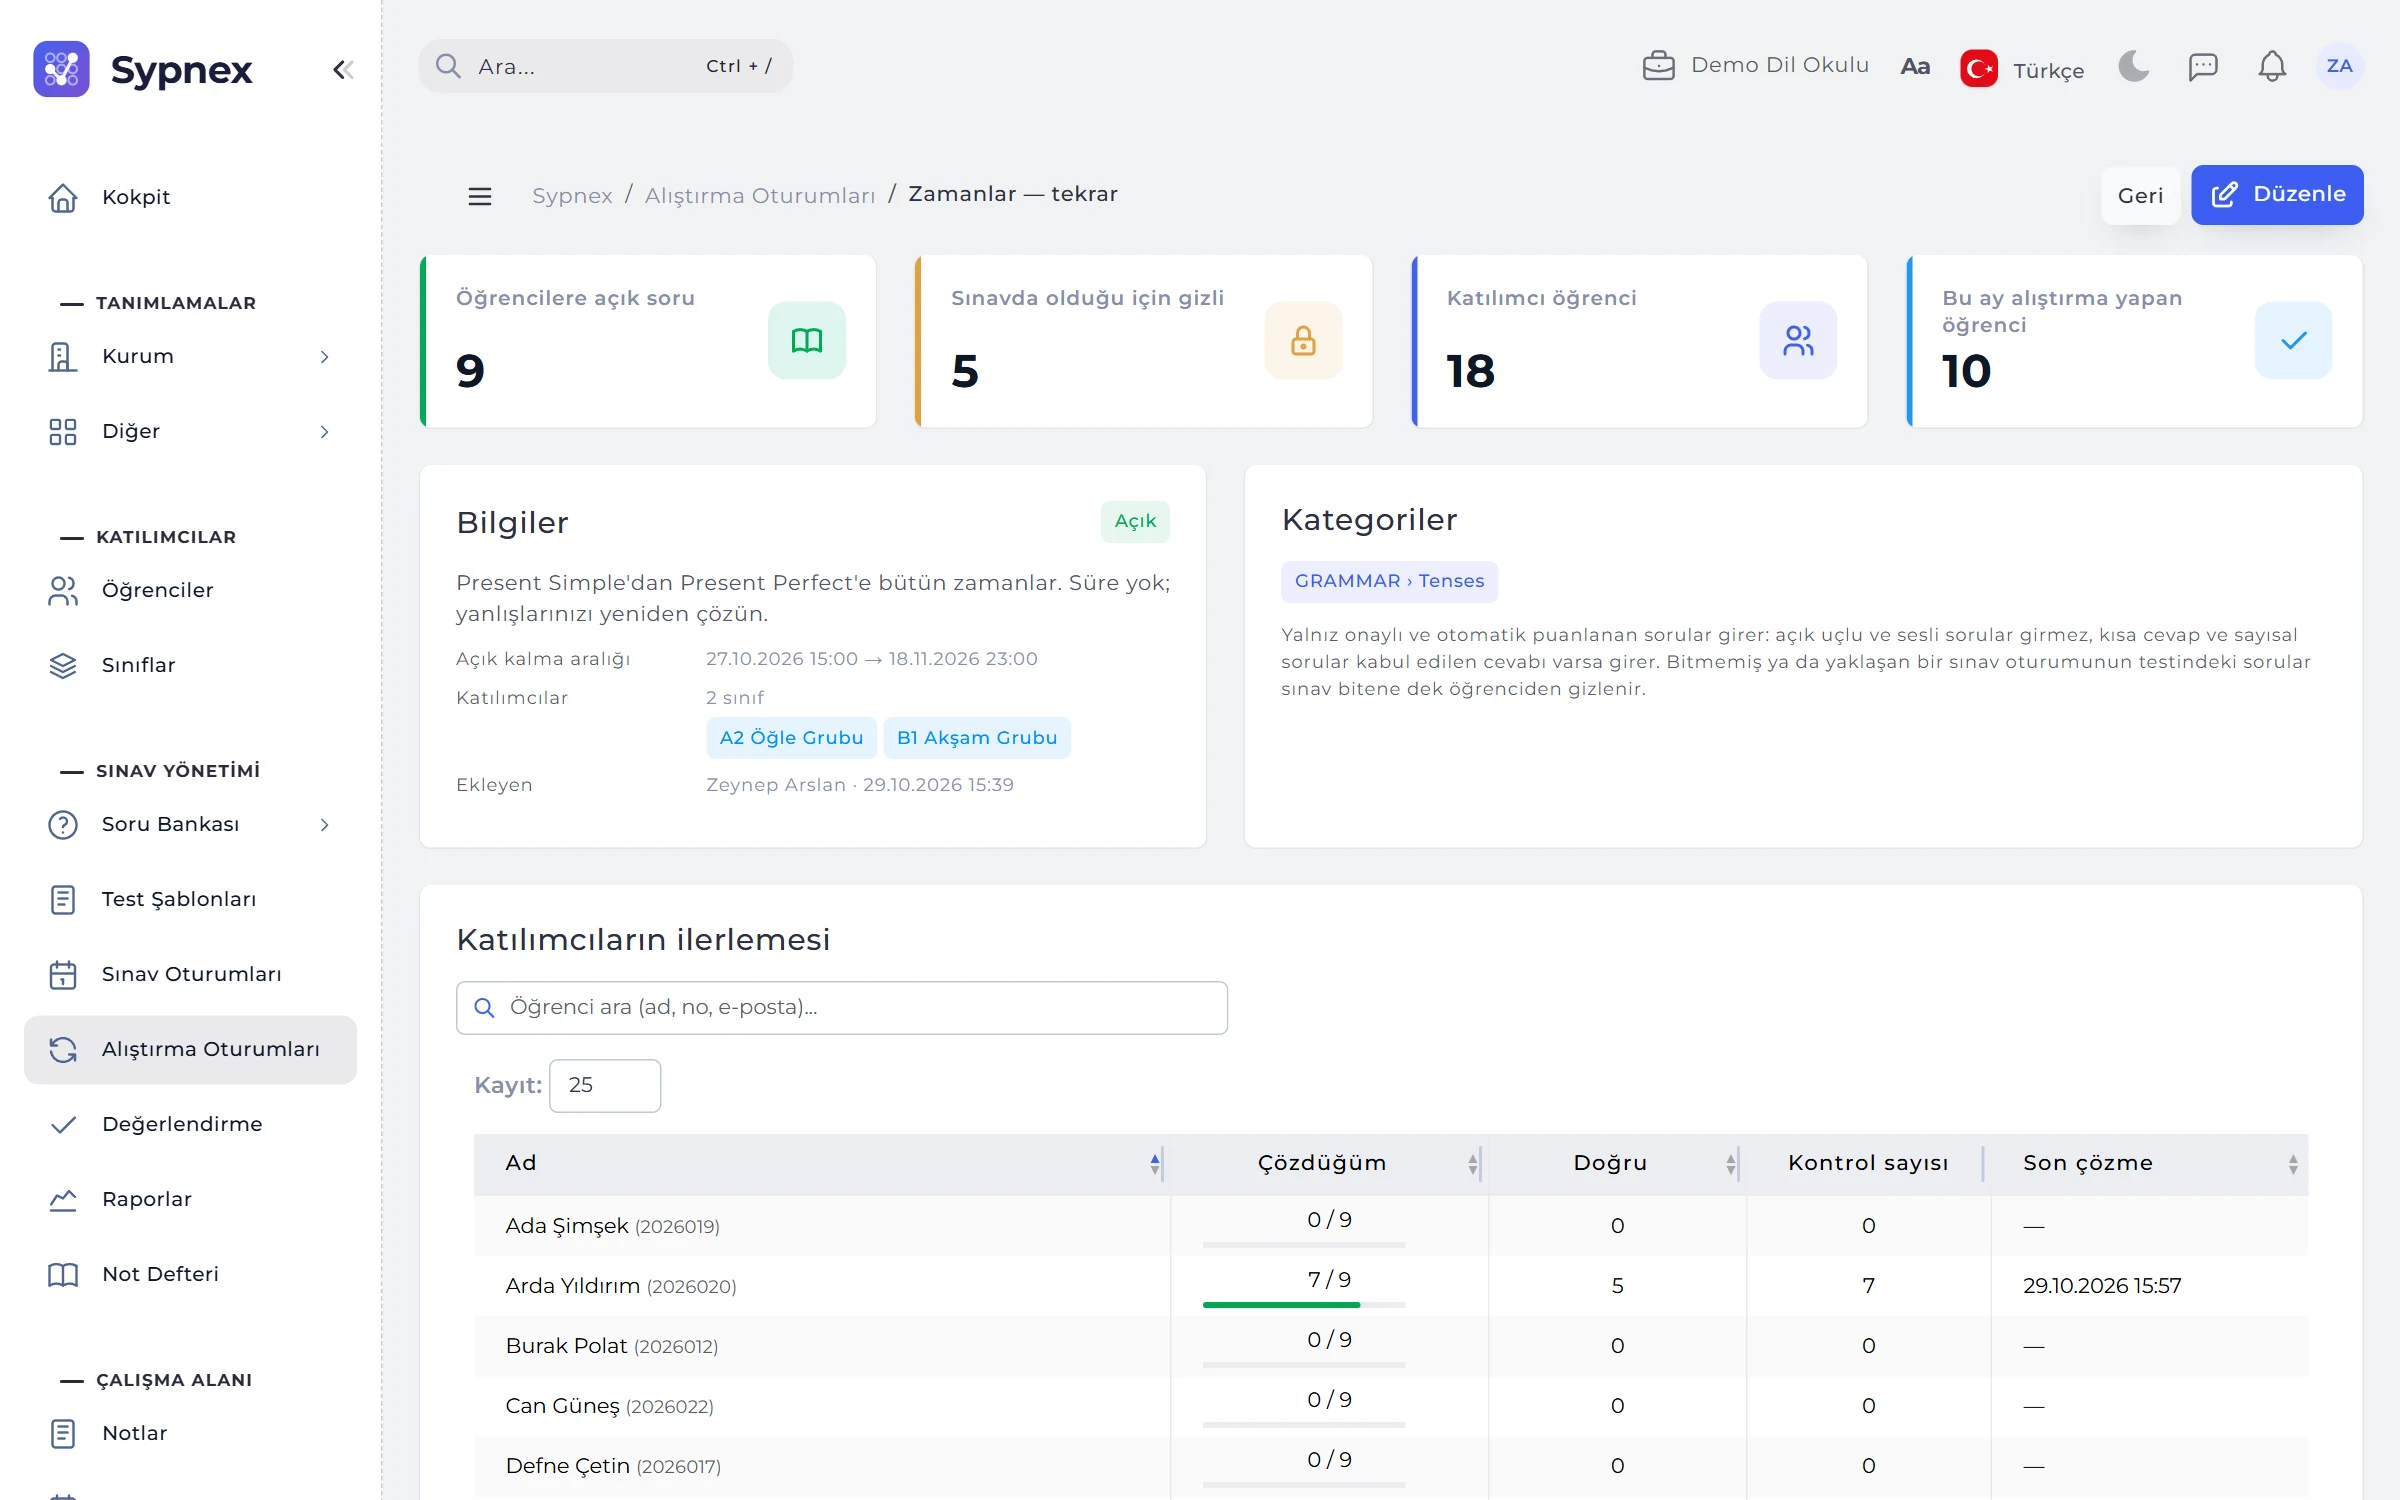Screen dimensions: 2400x1500
Task: Open Sınıflar from the sidebar
Action: (190, 665)
